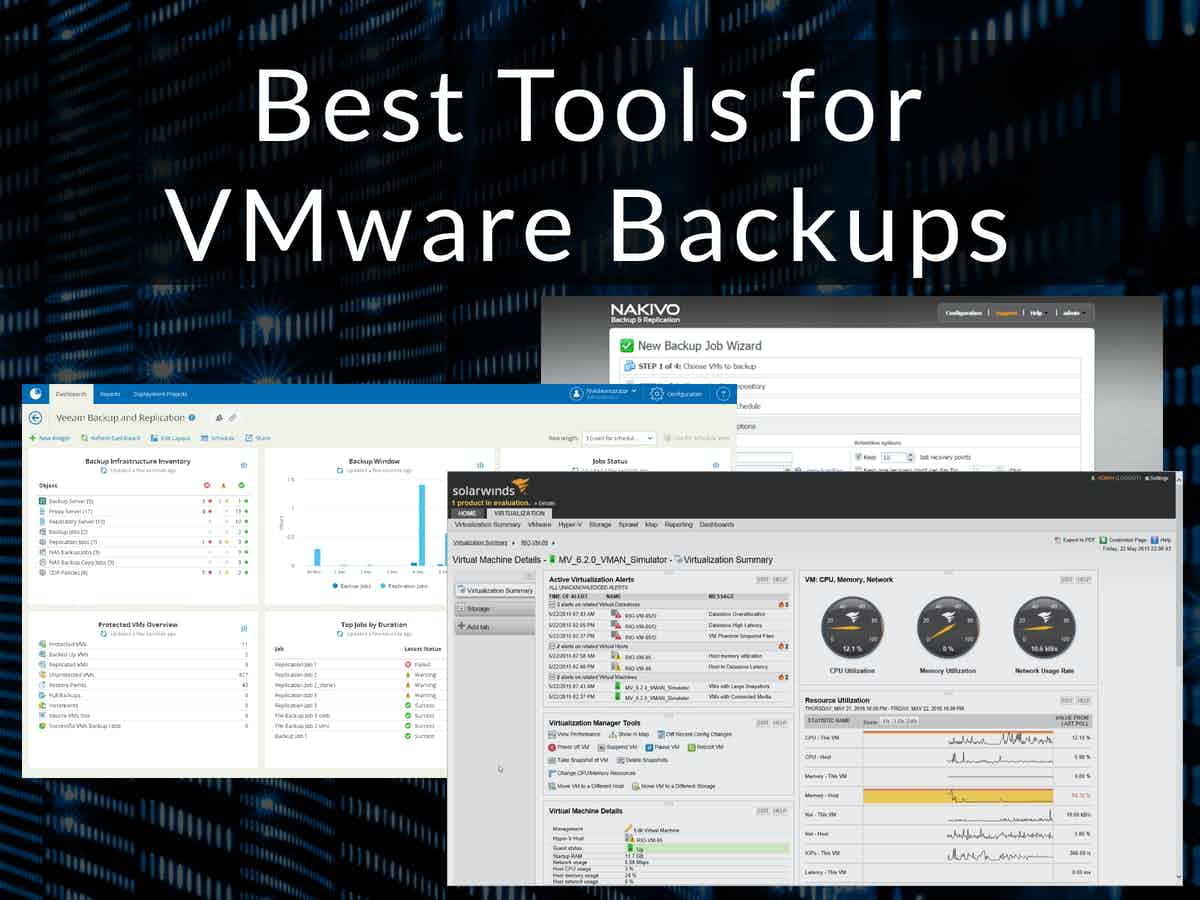Open the Row length dropdown in Veeam
Screen dimensions: 1200x900
(x=618, y=438)
